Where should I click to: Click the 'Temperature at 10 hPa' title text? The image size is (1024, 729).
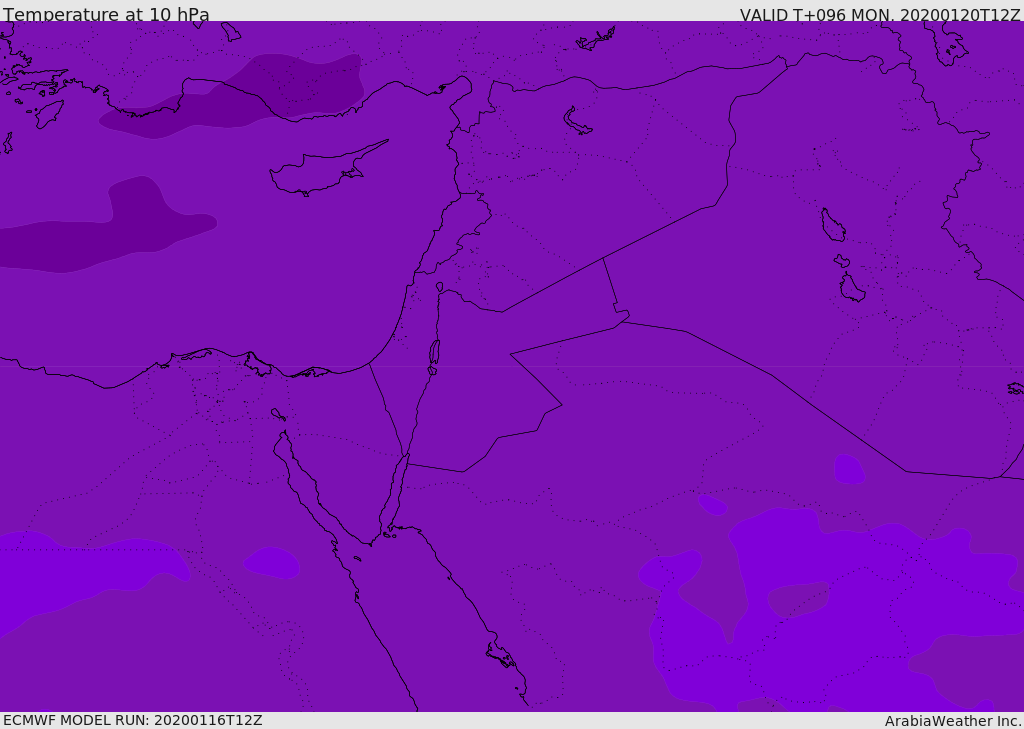tap(106, 14)
